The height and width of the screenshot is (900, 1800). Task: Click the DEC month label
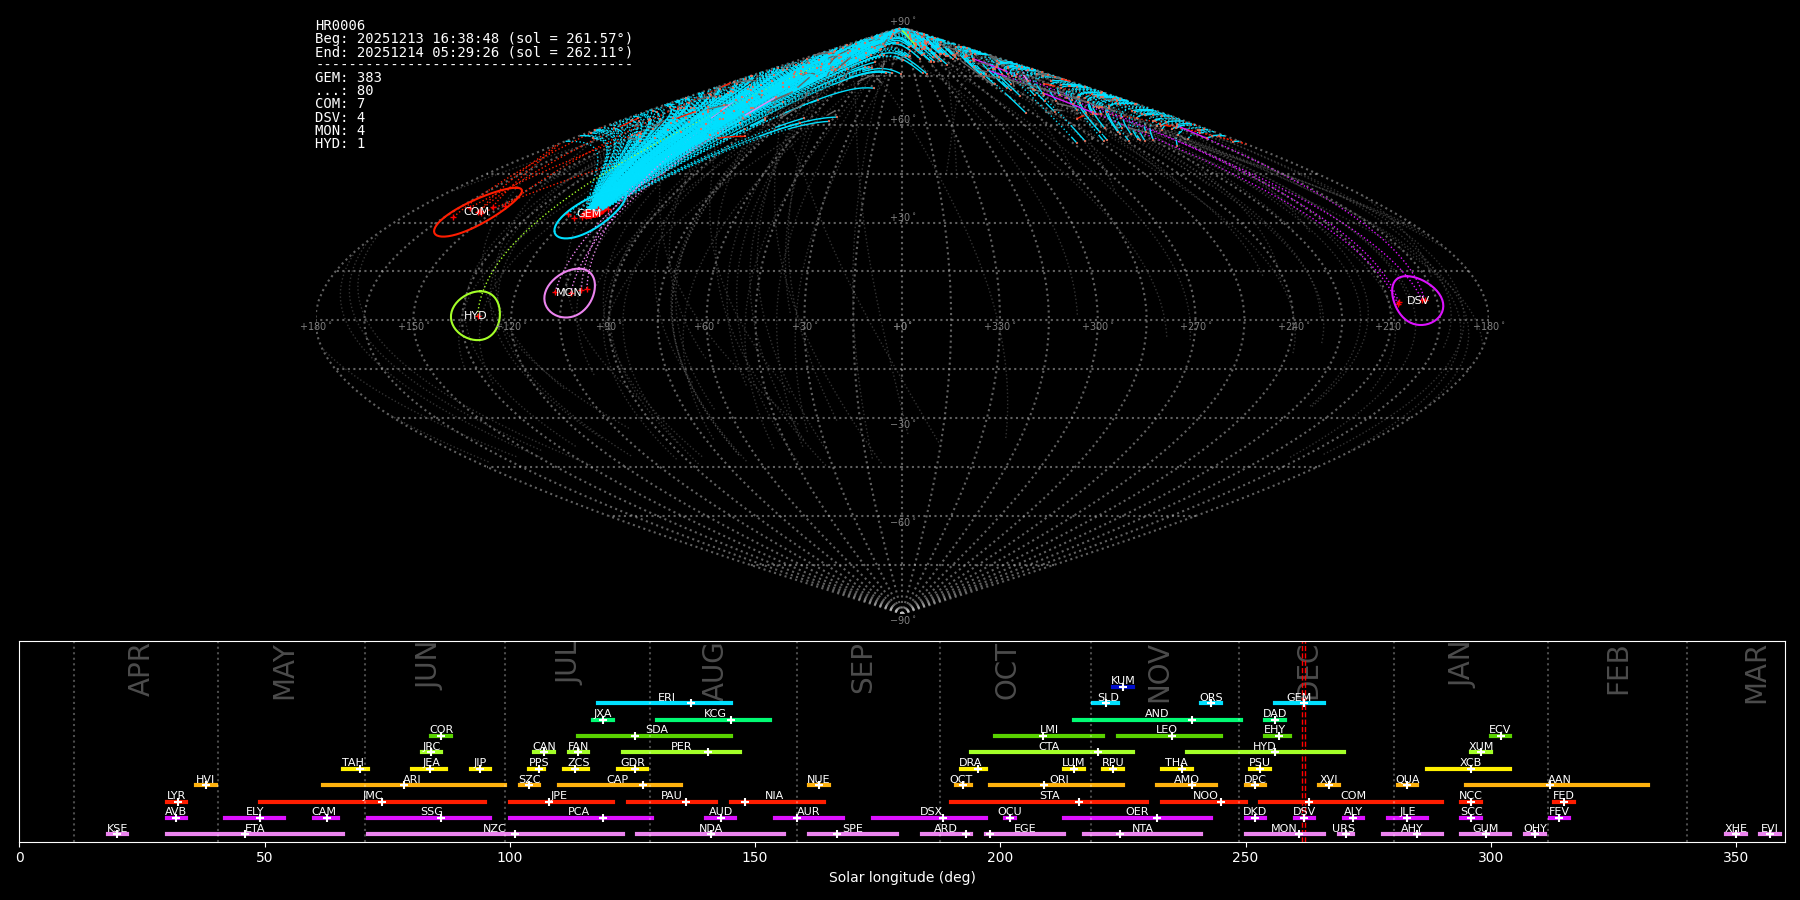[1308, 673]
